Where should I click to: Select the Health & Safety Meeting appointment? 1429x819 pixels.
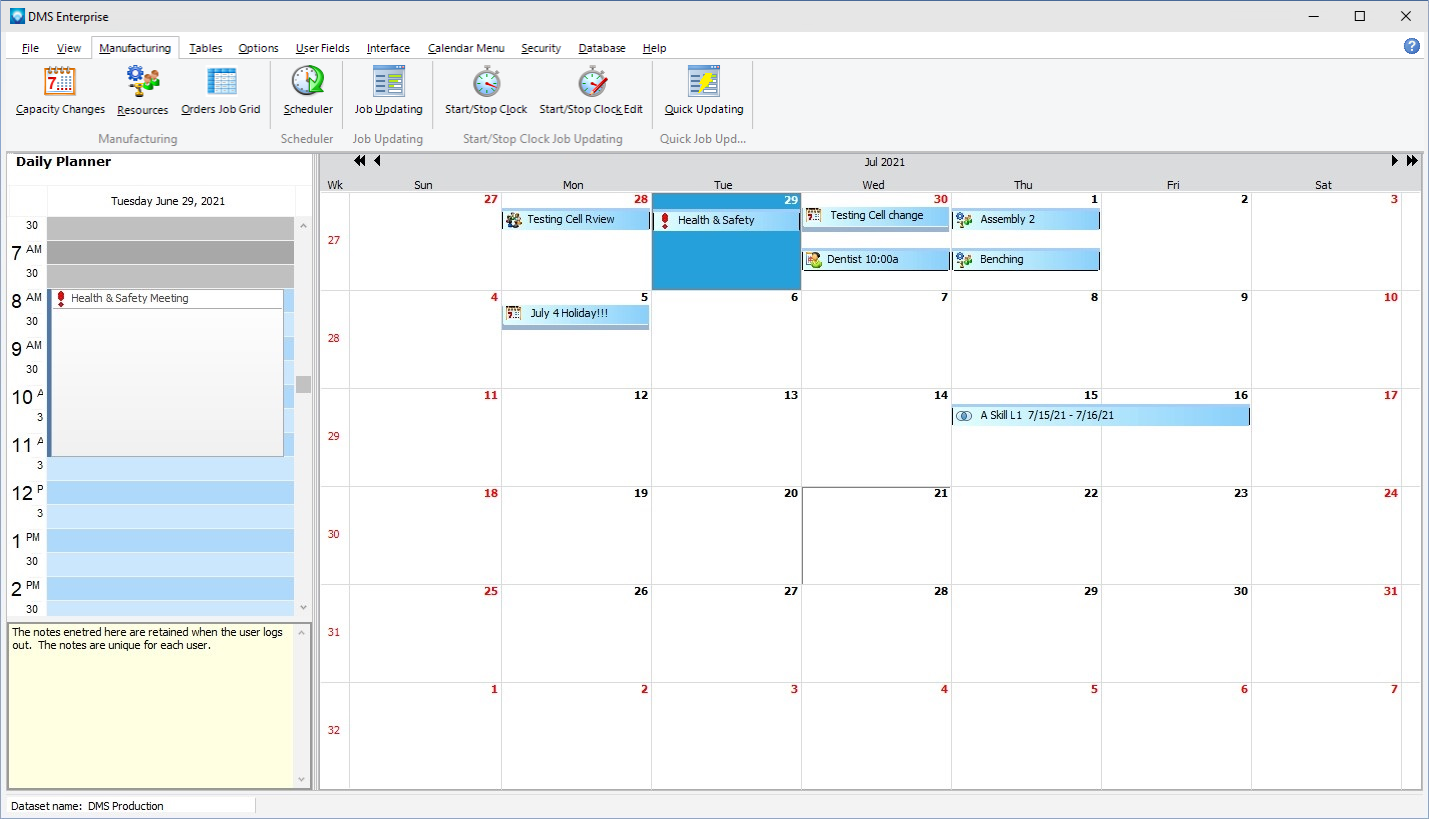pos(167,373)
